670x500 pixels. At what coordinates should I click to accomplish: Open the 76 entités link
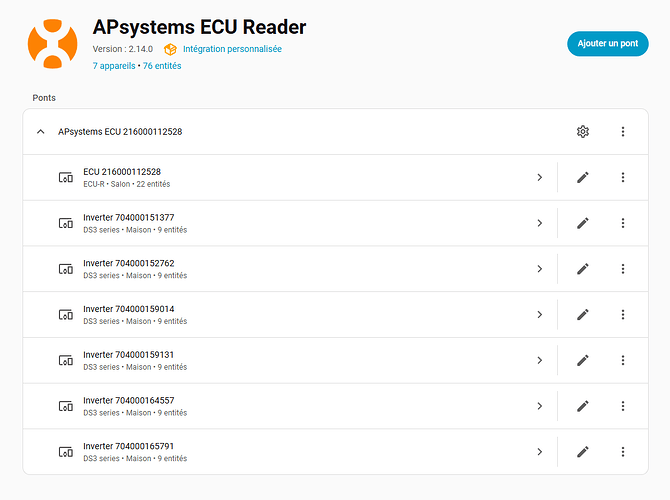click(x=162, y=66)
